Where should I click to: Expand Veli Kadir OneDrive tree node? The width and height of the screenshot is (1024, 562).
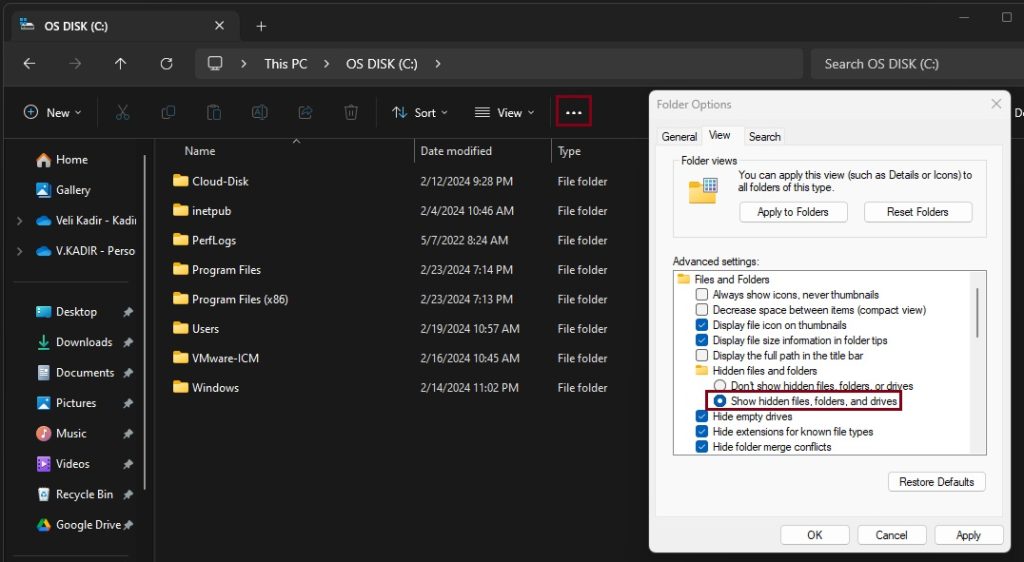click(x=20, y=221)
